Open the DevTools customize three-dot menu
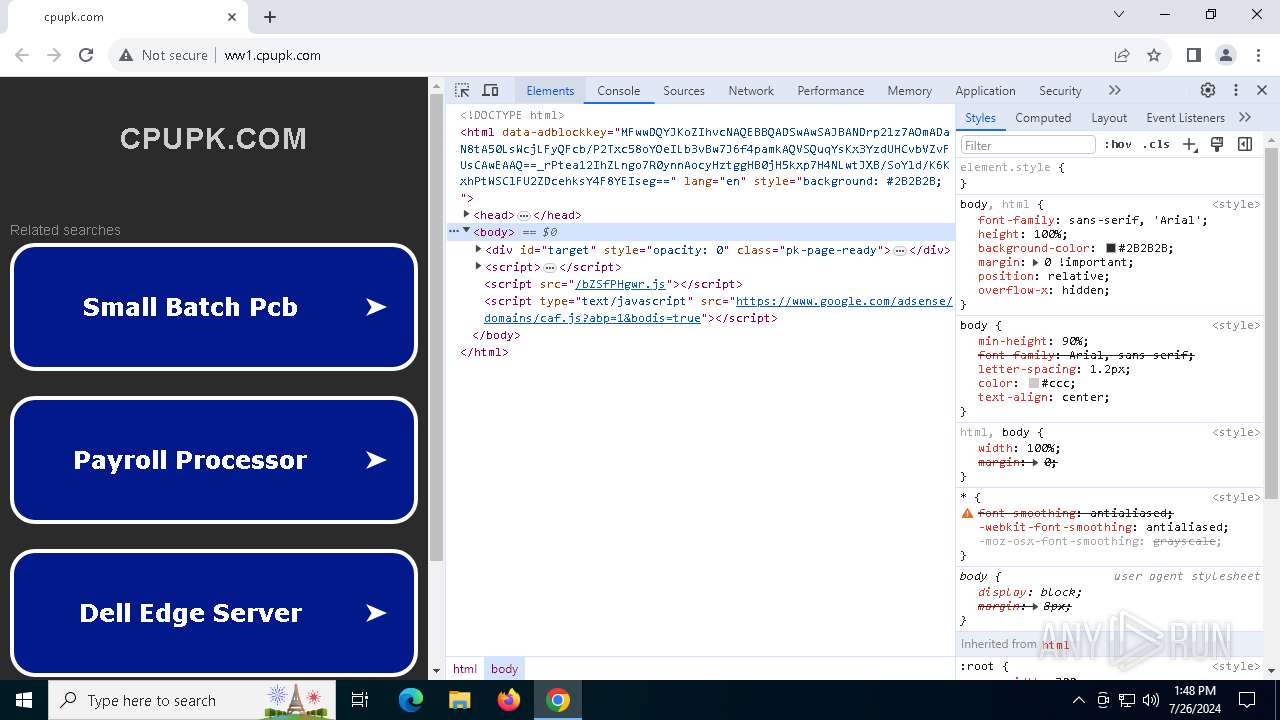 pos(1236,90)
